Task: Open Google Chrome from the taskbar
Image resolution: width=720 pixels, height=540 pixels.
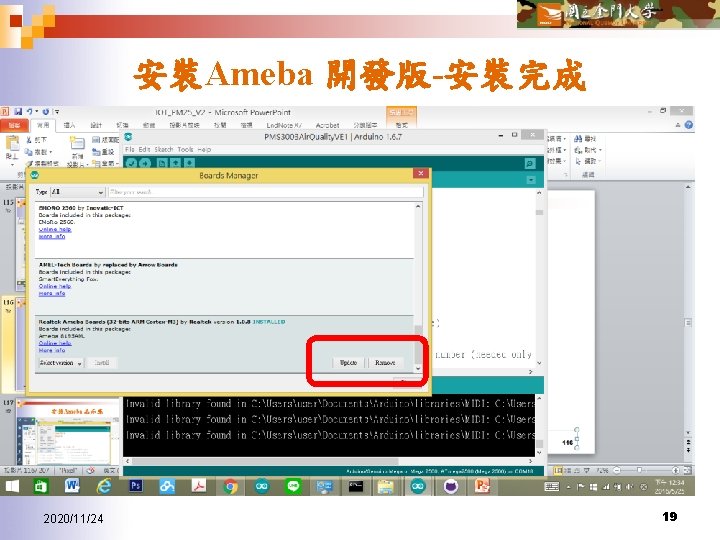Action: pyautogui.click(x=231, y=486)
